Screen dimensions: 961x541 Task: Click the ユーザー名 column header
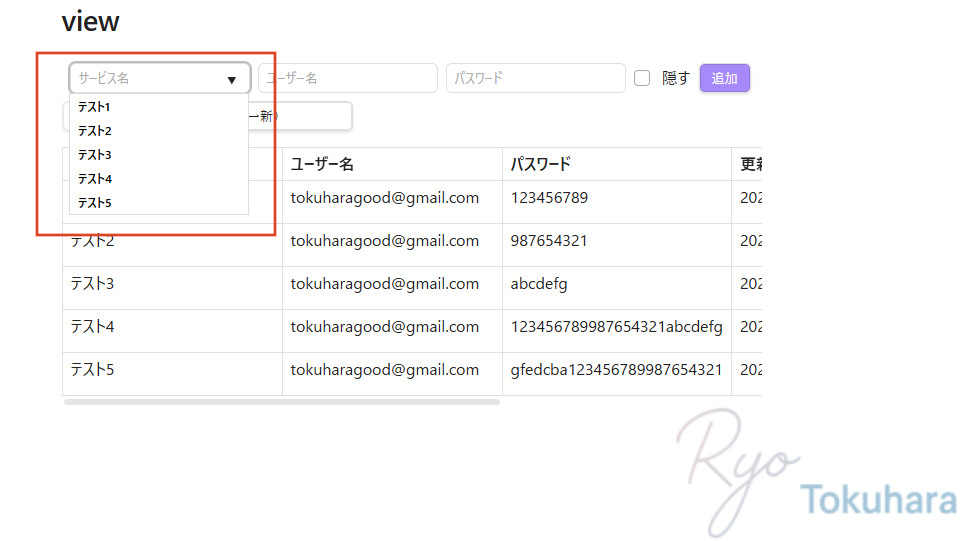click(x=322, y=164)
